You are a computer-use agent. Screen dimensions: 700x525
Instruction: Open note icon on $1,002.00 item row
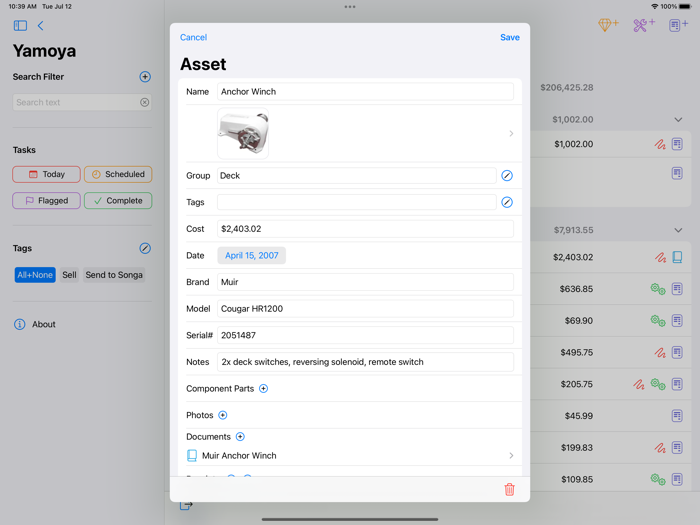[x=677, y=144]
